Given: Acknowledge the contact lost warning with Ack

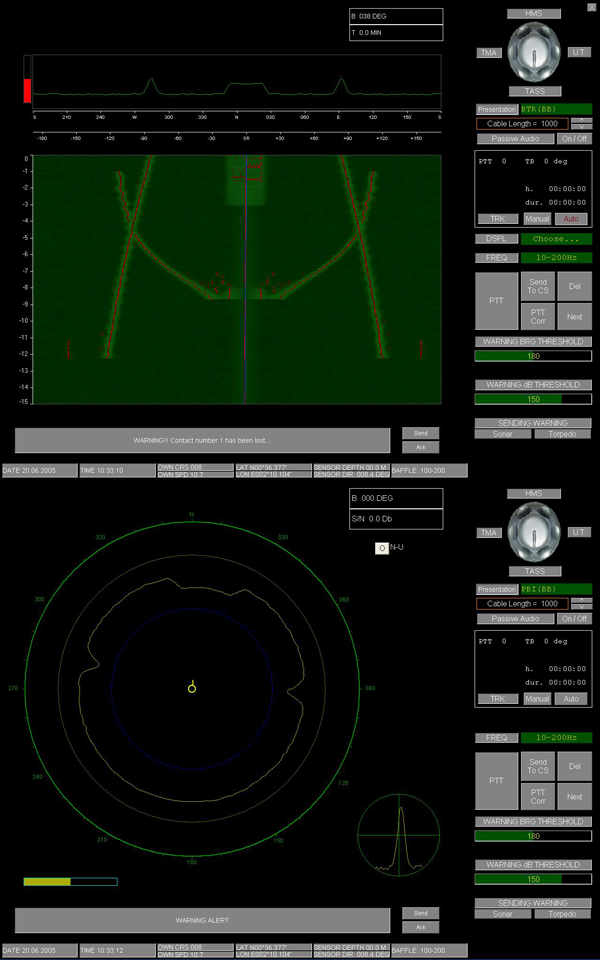Looking at the screenshot, I should (x=420, y=447).
